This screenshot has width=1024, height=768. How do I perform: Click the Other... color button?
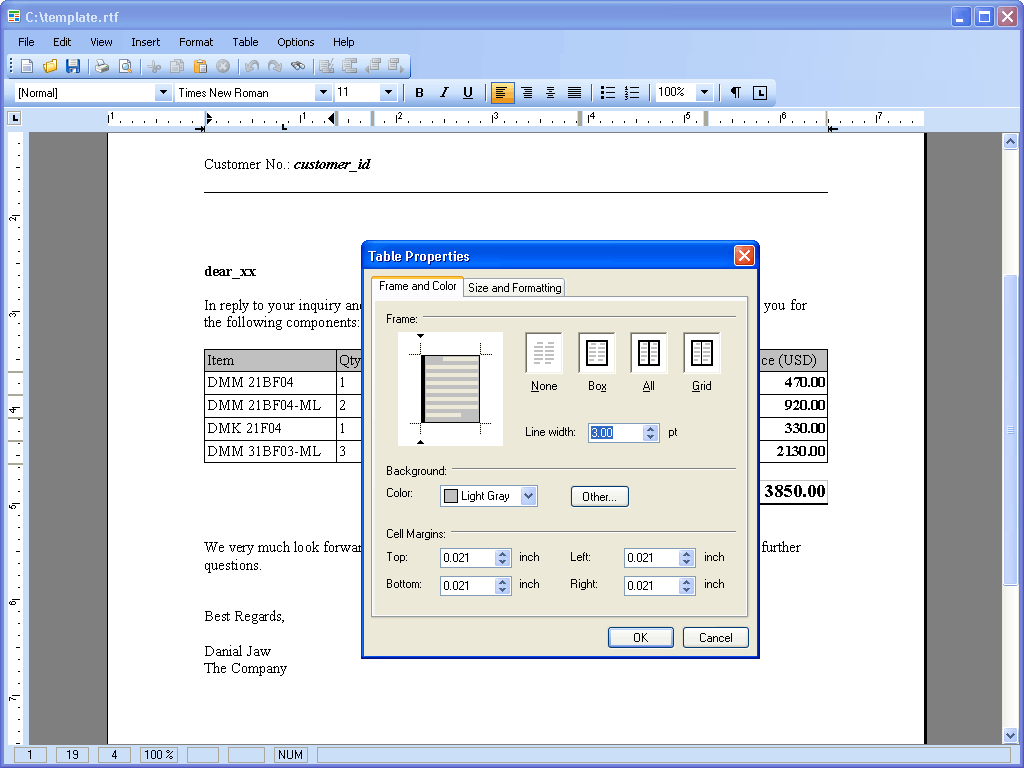coord(599,496)
